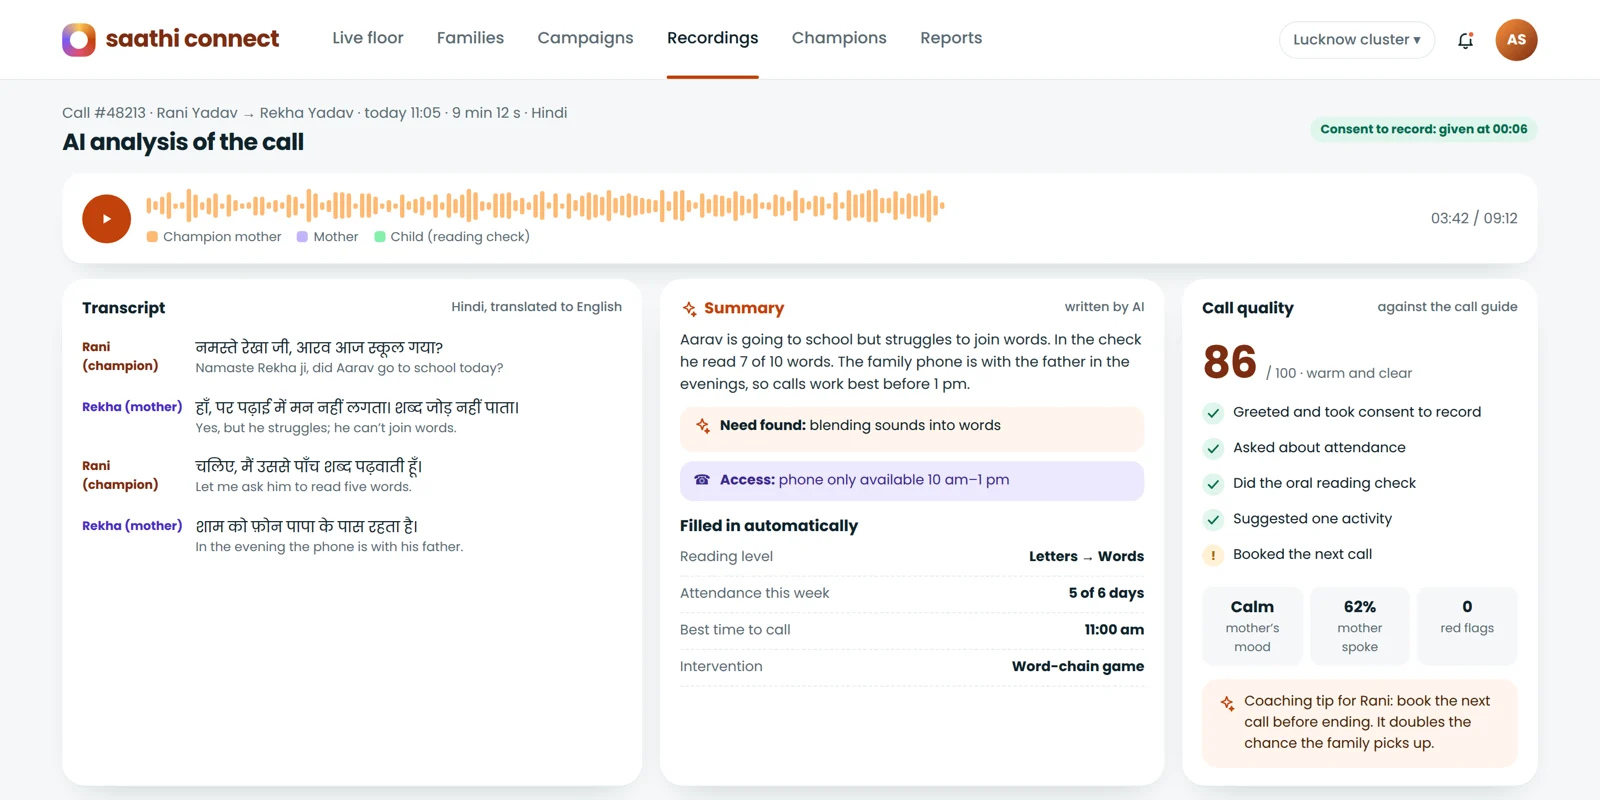Open the notifications bell
This screenshot has width=1600, height=800.
(1465, 40)
